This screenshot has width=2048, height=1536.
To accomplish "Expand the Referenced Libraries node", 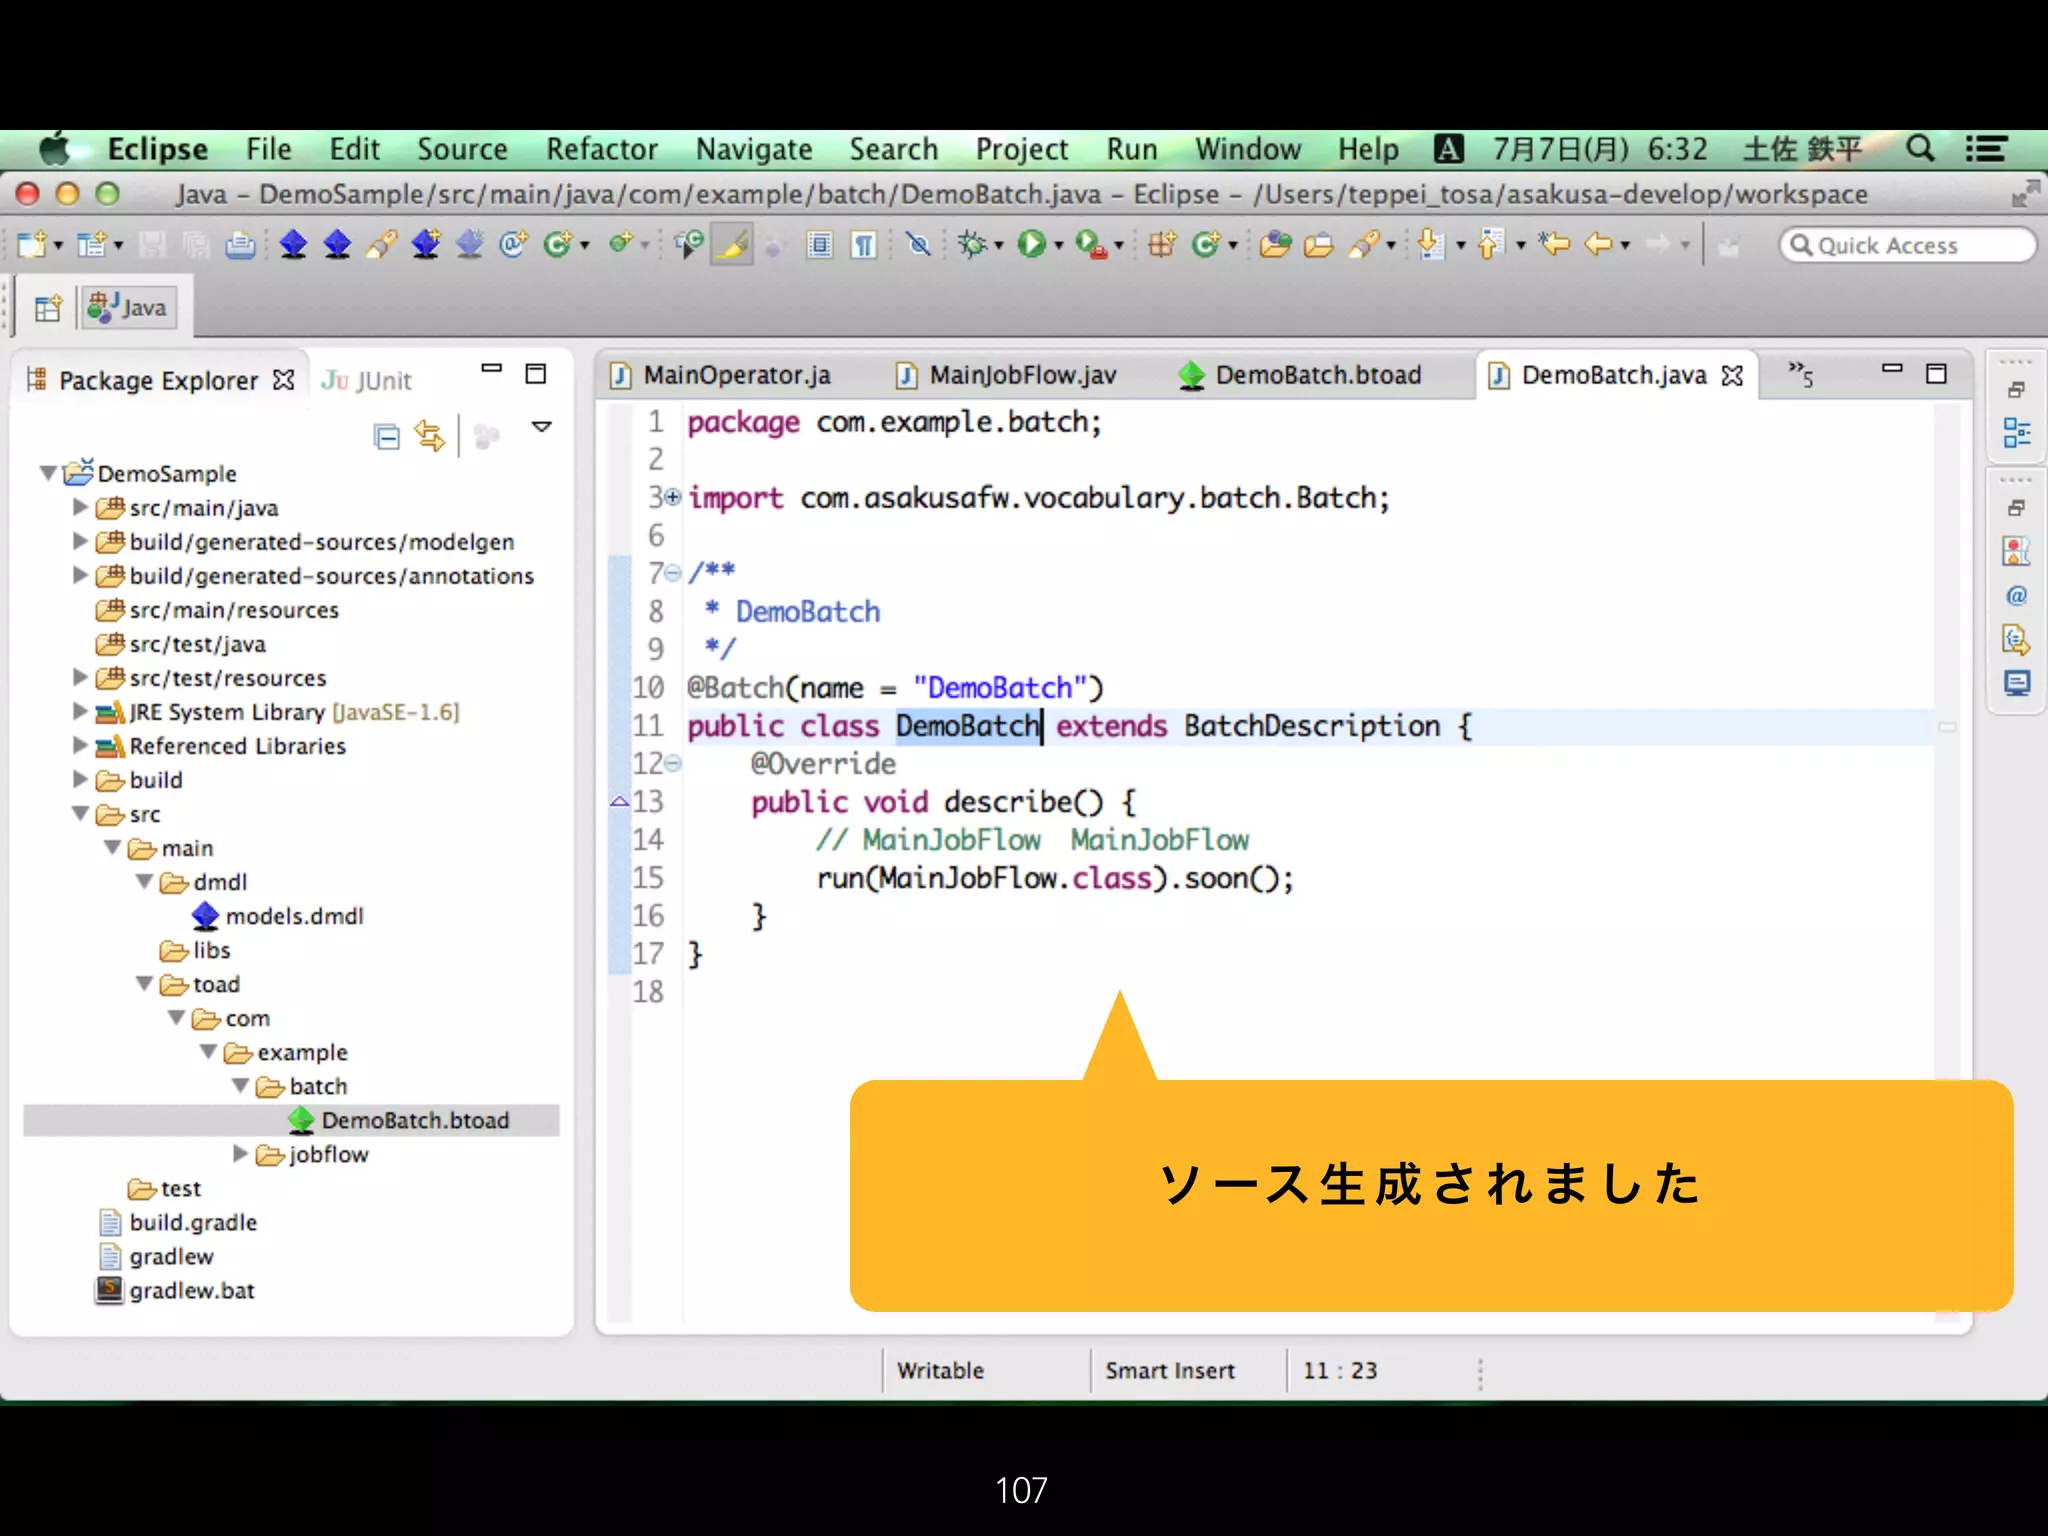I will (81, 745).
